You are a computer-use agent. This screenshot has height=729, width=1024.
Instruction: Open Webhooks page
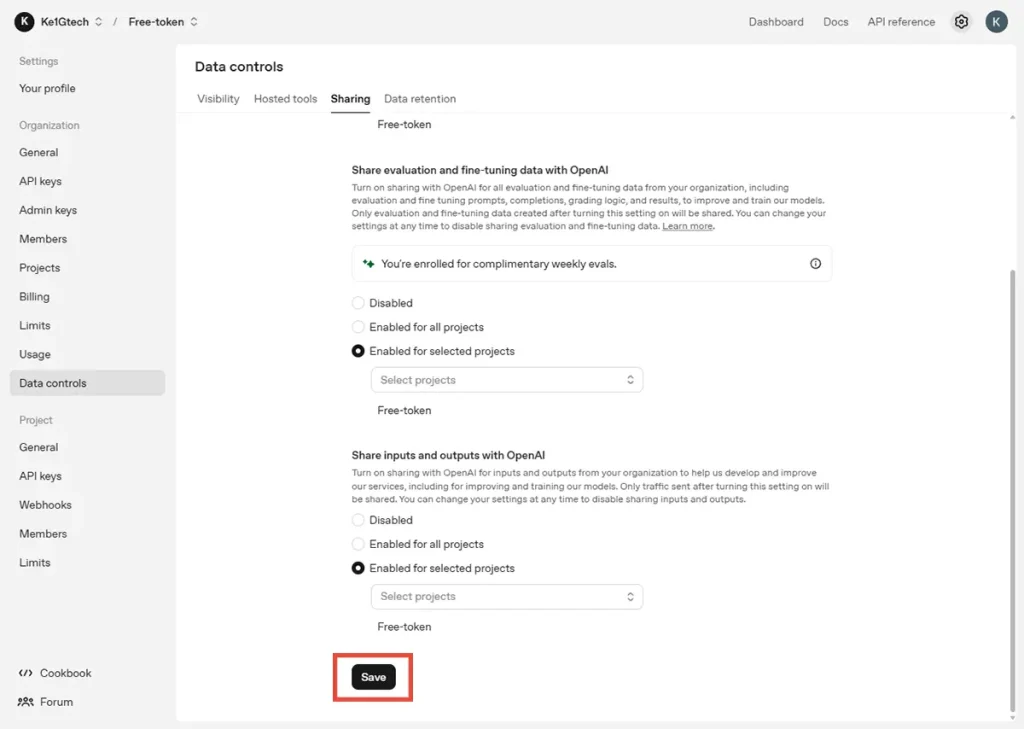pos(45,505)
